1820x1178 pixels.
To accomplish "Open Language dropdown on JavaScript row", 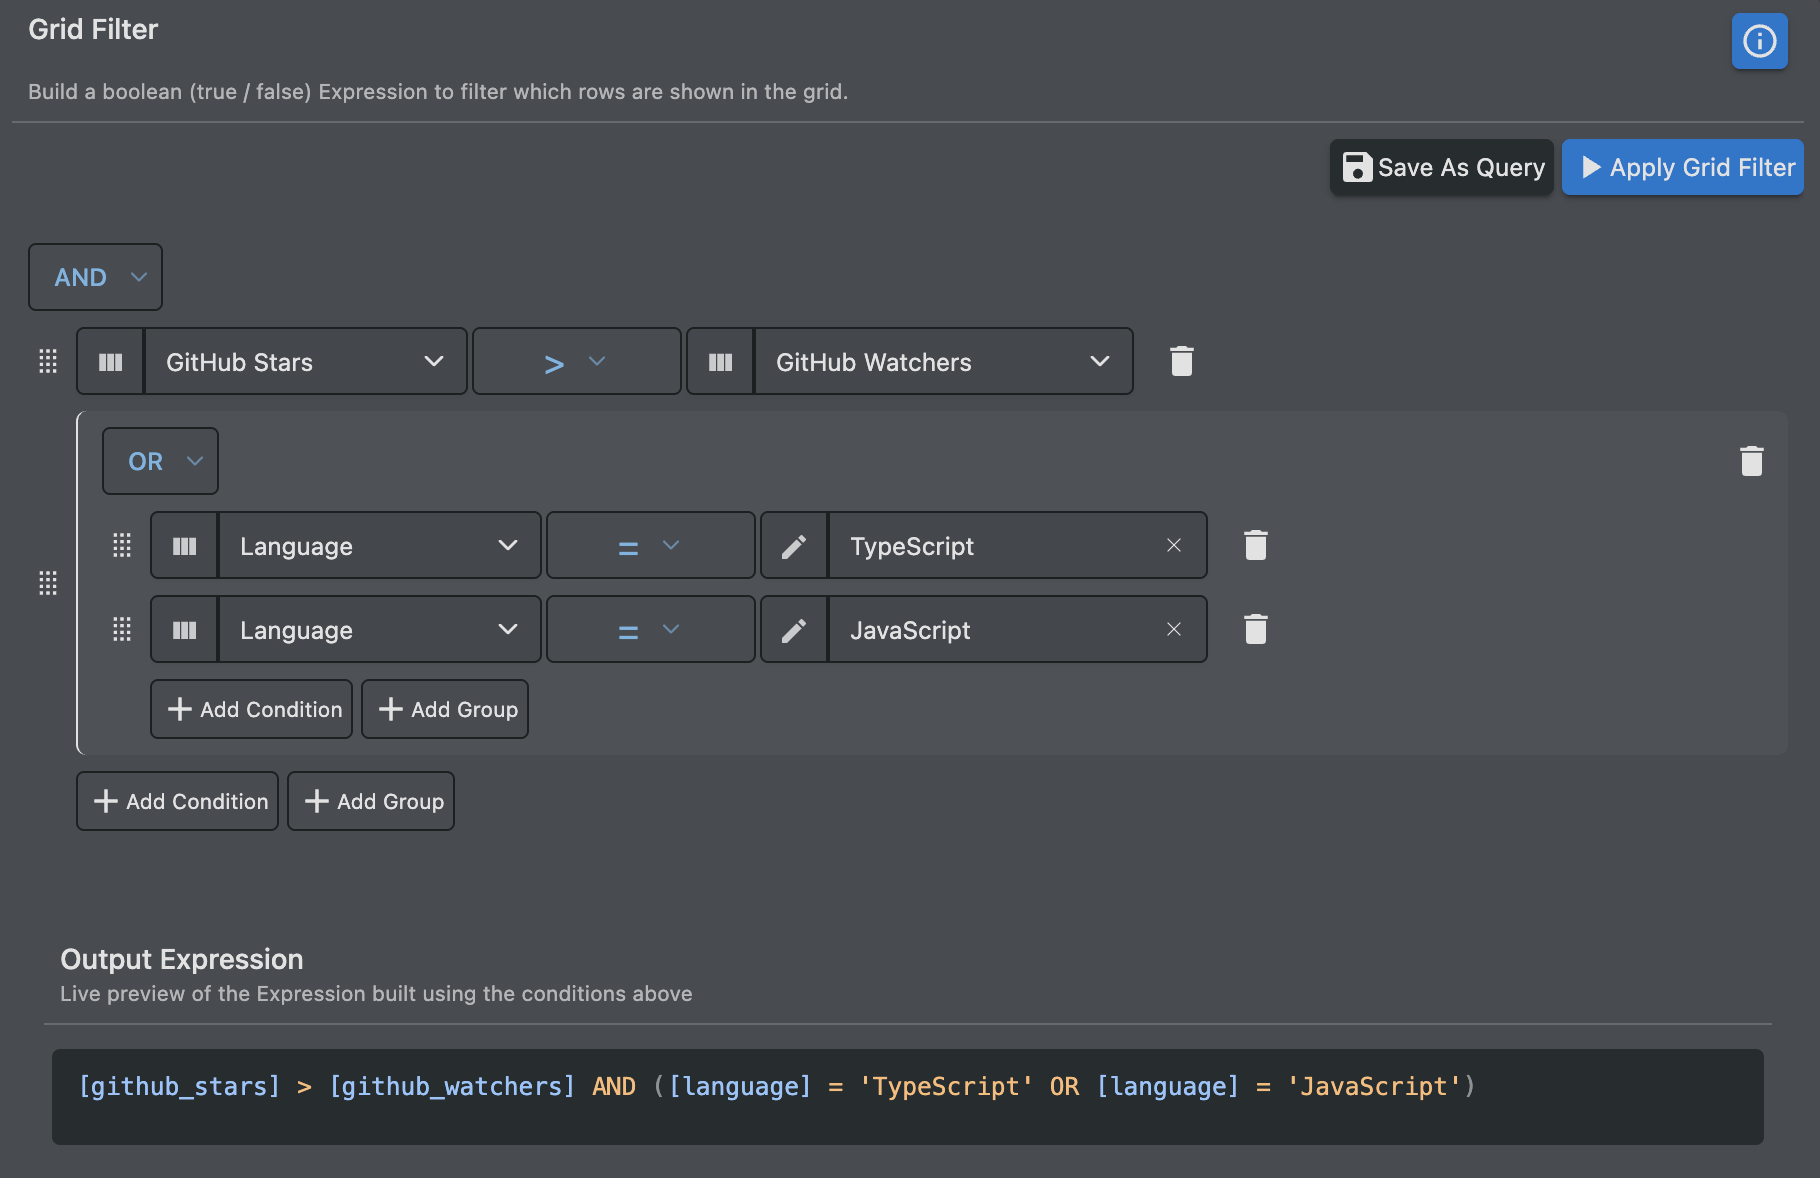I will coord(379,629).
